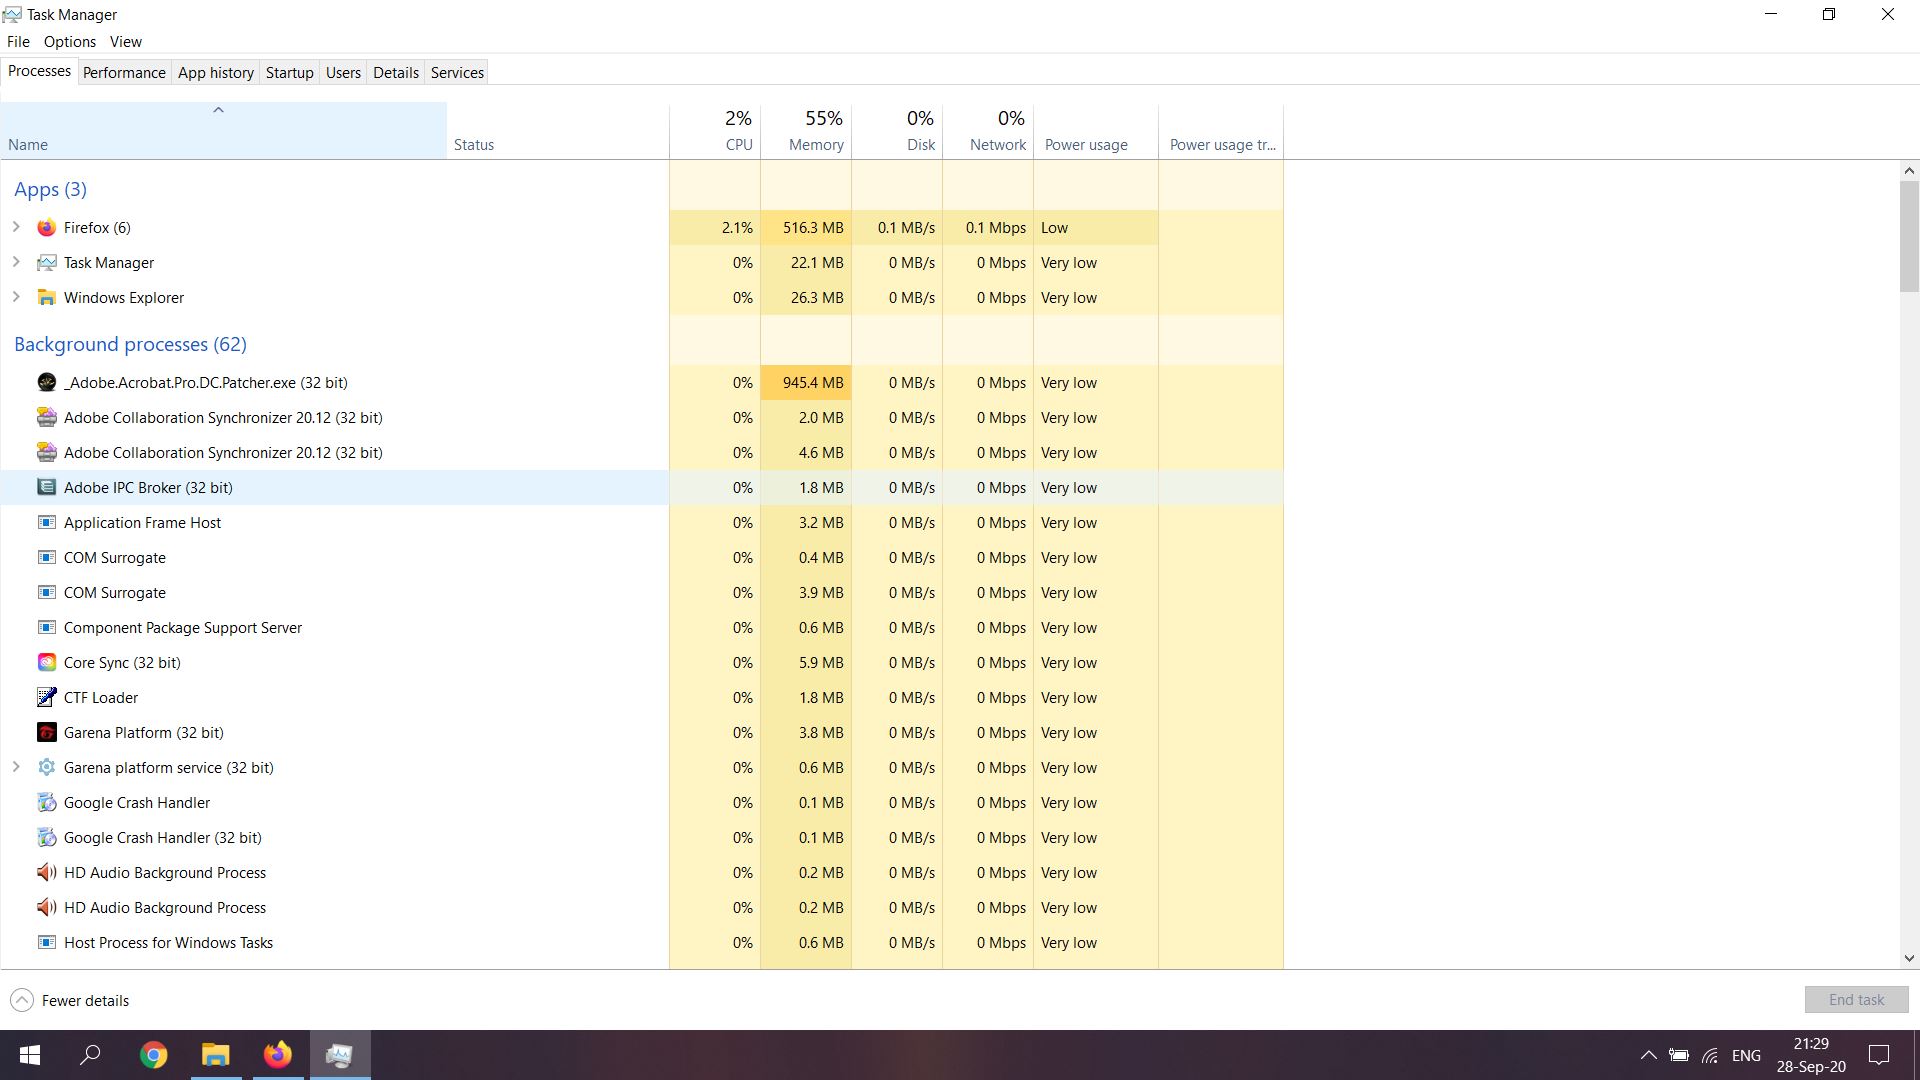This screenshot has width=1920, height=1080.
Task: Show hidden system tray icons
Action: 1649,1055
